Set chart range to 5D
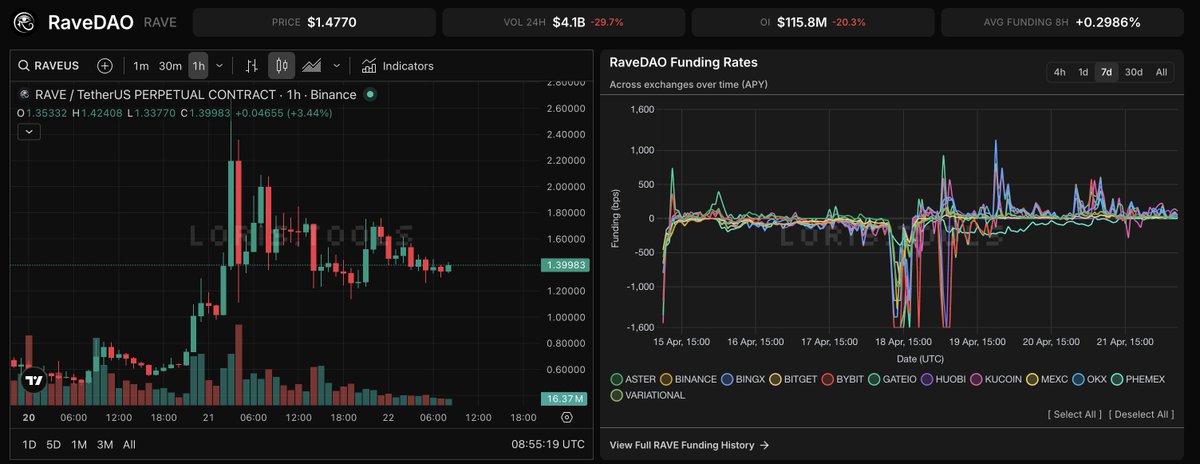 [55, 444]
